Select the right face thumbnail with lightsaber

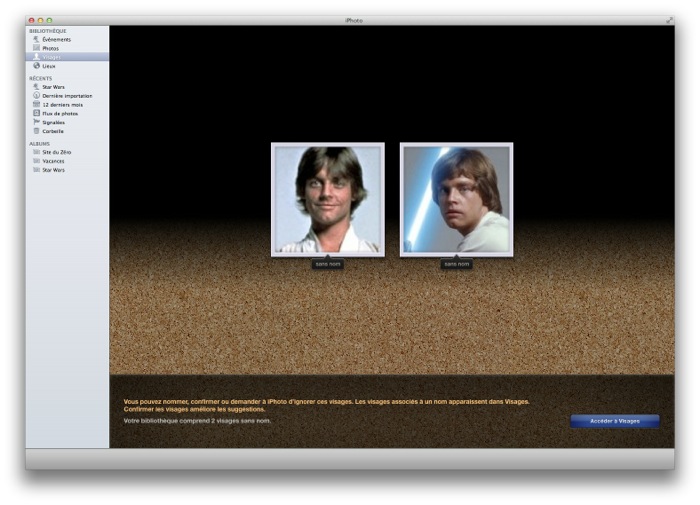(x=456, y=200)
